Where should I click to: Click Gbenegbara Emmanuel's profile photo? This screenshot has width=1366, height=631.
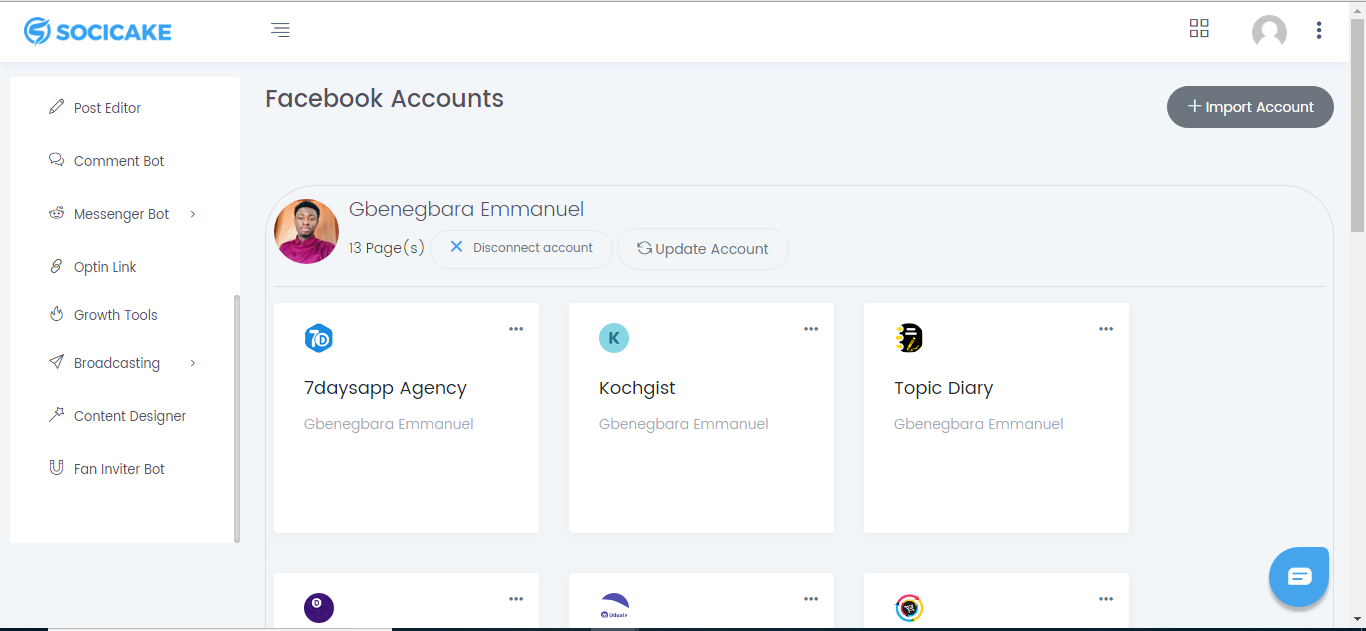point(307,231)
